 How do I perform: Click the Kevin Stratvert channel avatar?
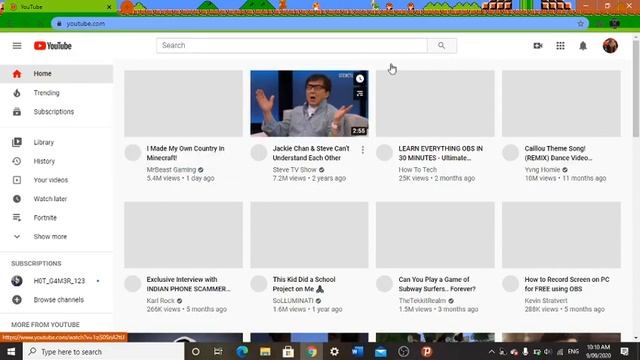coord(511,284)
